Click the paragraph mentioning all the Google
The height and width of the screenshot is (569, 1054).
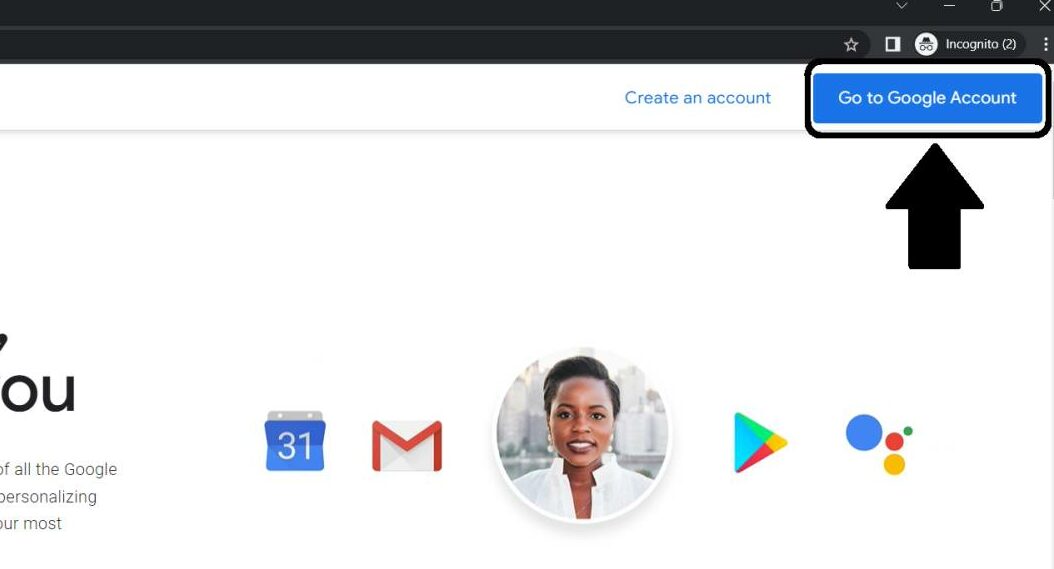click(58, 496)
